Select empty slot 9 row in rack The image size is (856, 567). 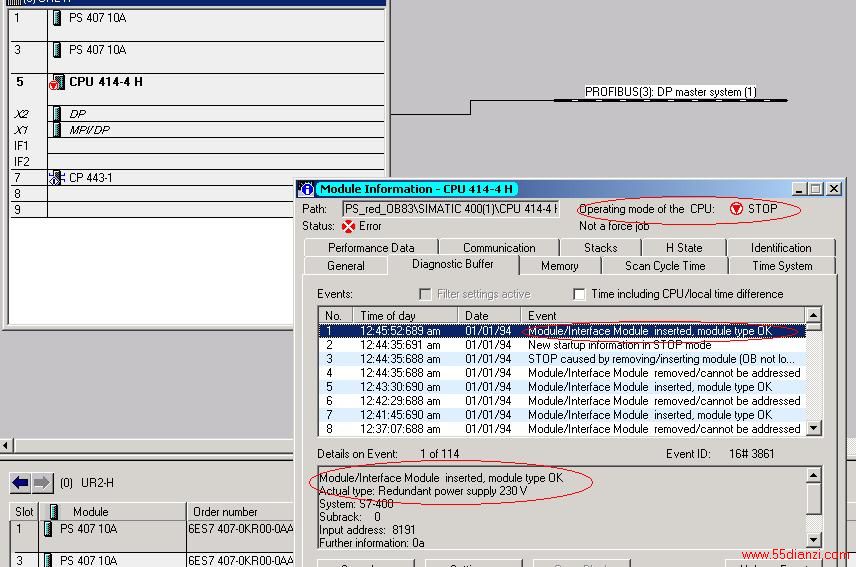[198, 210]
